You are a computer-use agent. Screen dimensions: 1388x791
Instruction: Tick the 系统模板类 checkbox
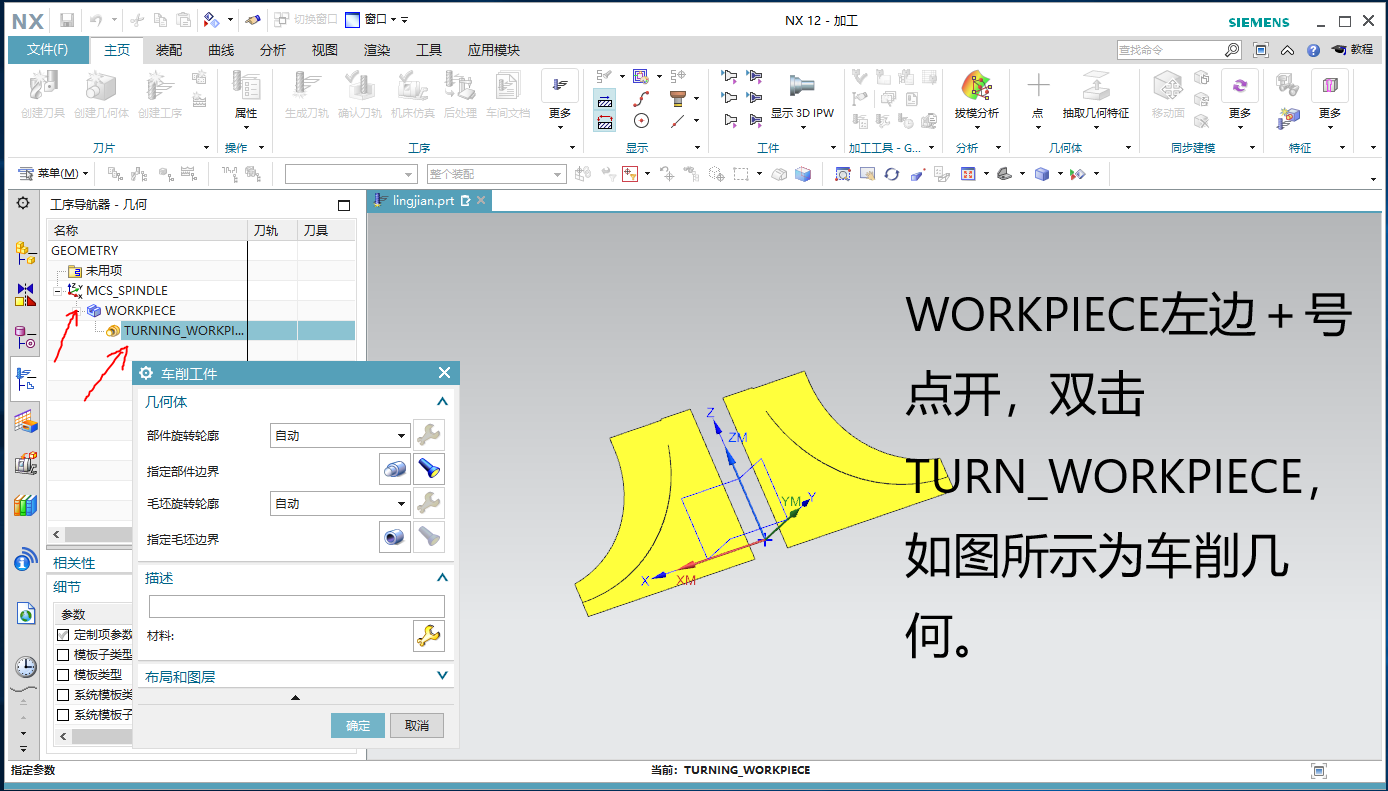[x=63, y=695]
